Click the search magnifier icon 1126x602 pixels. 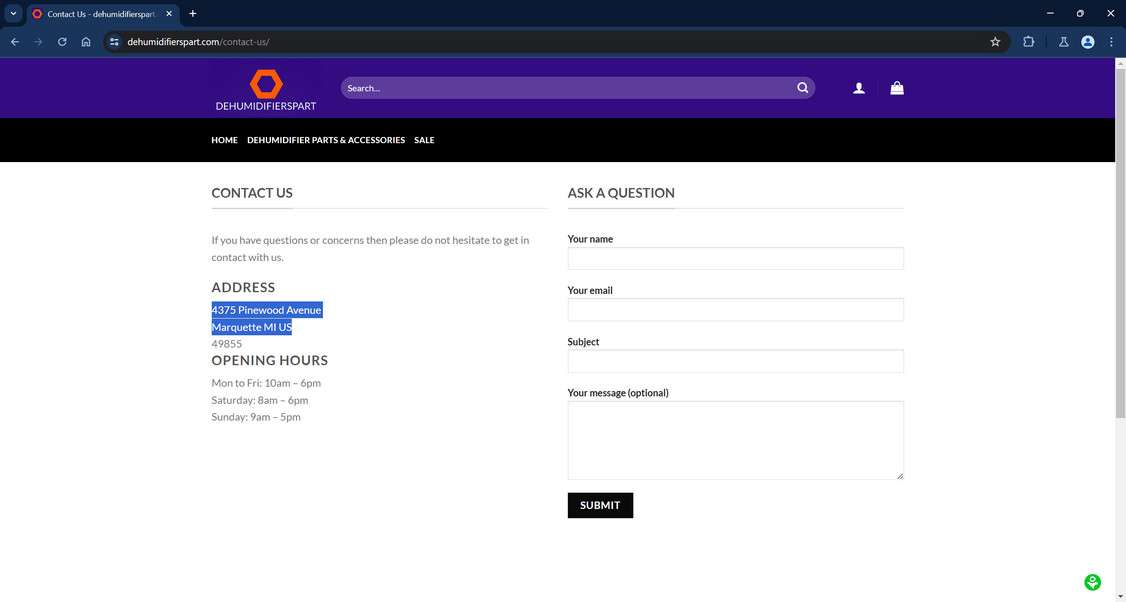click(x=802, y=88)
